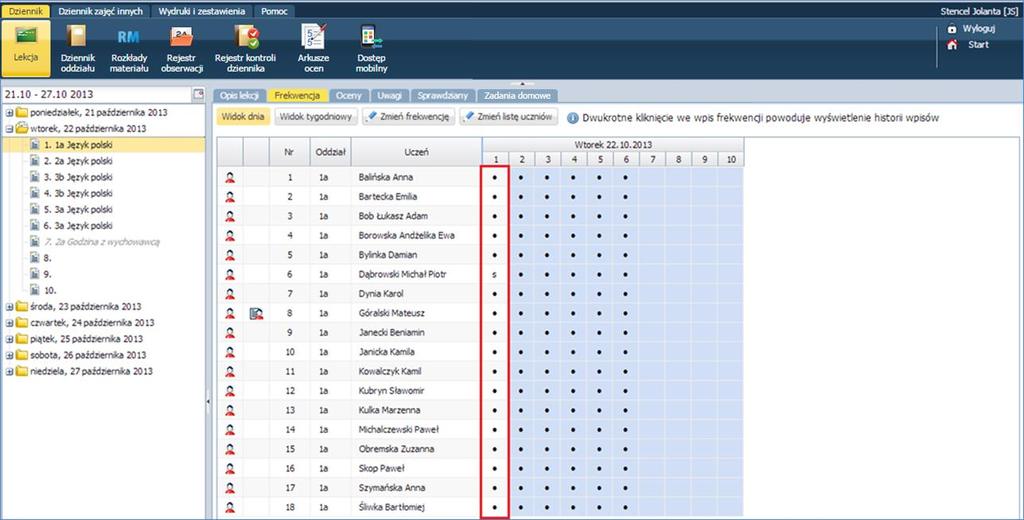Click Oddział column header

point(330,152)
